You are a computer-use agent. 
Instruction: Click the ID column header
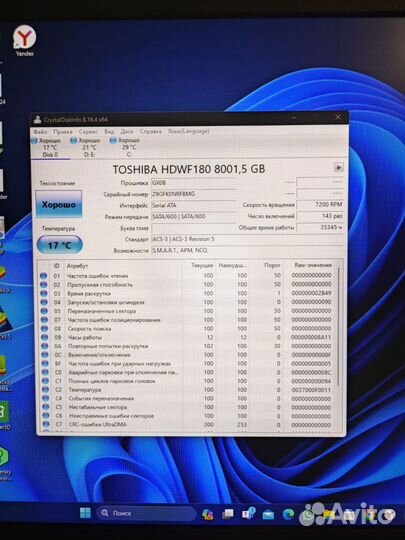(x=57, y=266)
